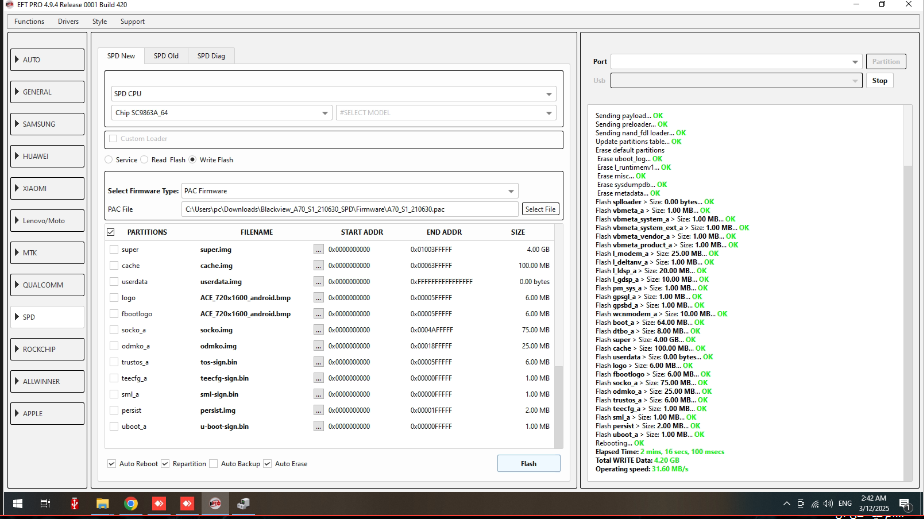Screen dimensions: 924x519
Task: Expand the ROCKCHIP sidebar section
Action: pos(47,349)
